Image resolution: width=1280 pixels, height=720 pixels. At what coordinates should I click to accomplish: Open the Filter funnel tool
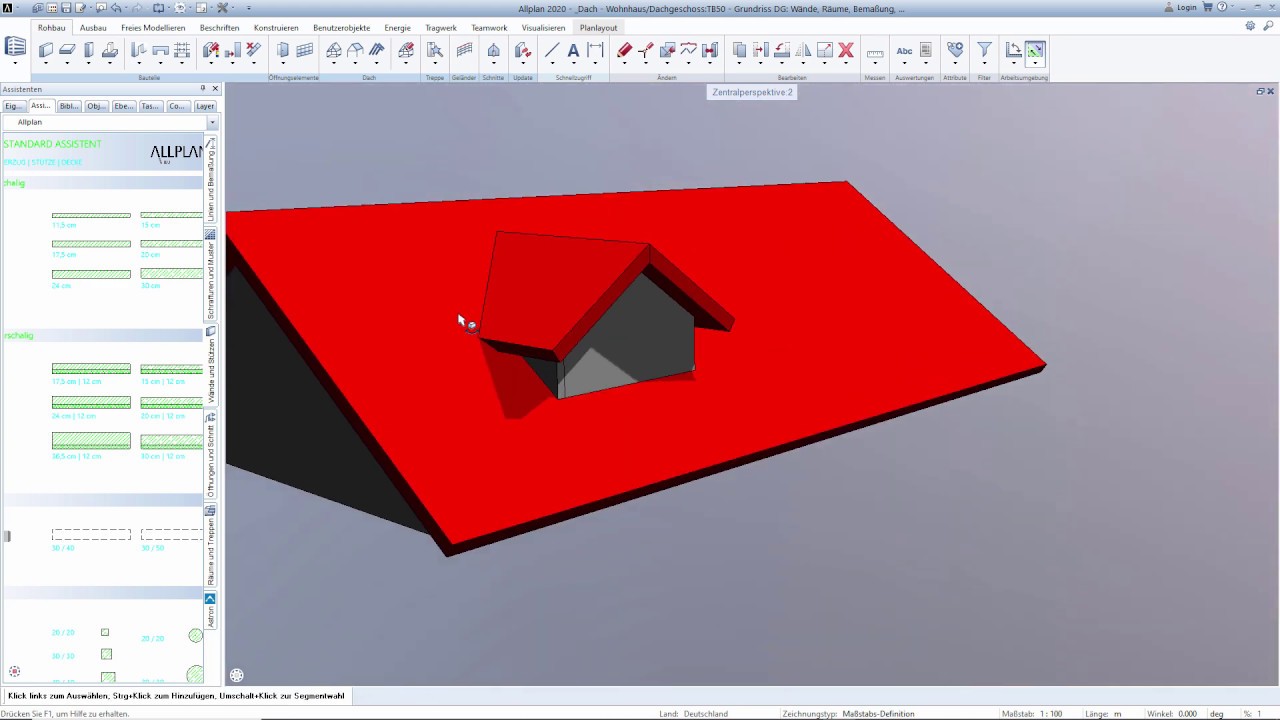984,49
